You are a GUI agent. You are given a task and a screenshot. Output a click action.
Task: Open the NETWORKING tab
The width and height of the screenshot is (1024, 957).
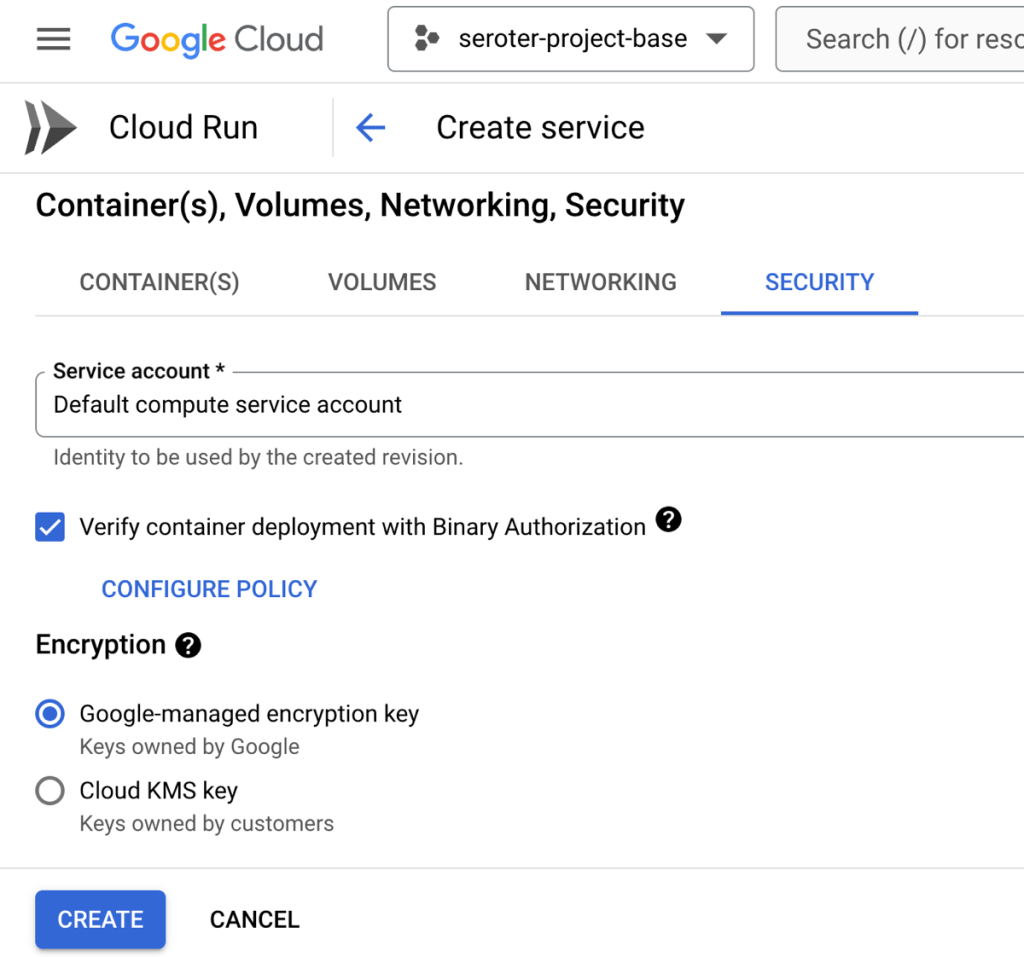click(x=600, y=282)
